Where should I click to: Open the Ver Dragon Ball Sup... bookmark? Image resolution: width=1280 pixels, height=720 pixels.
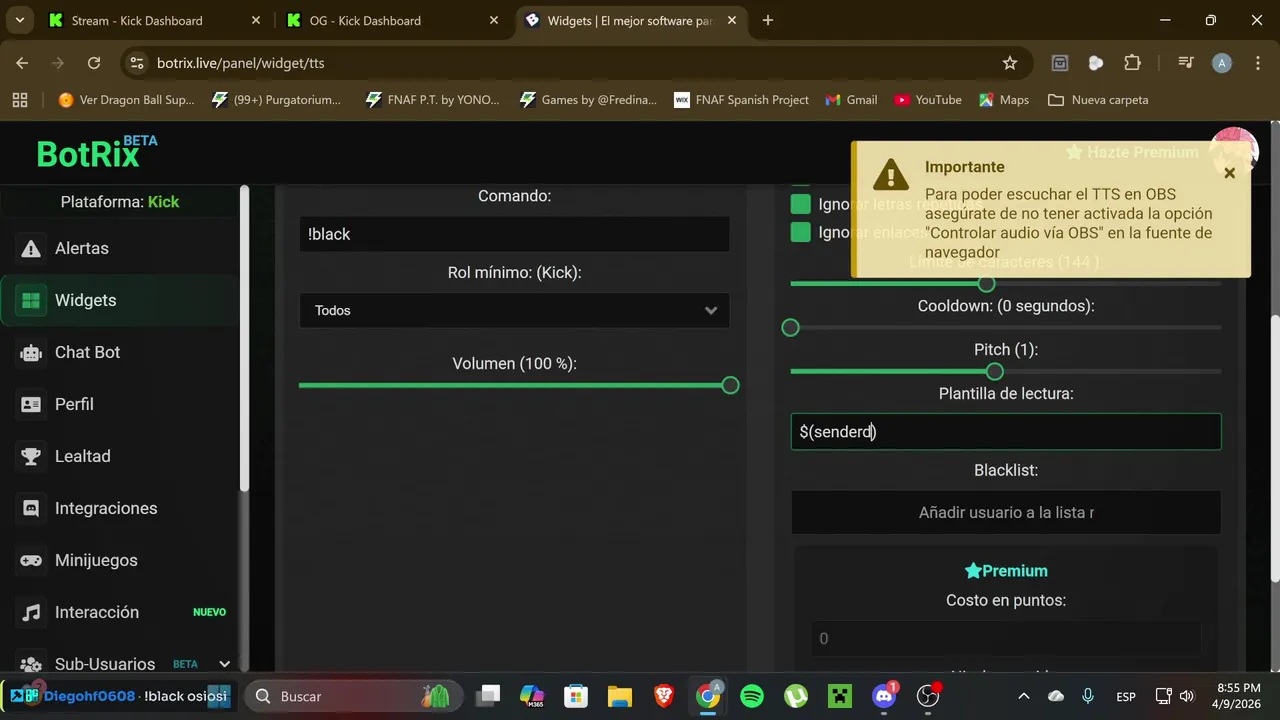click(127, 100)
